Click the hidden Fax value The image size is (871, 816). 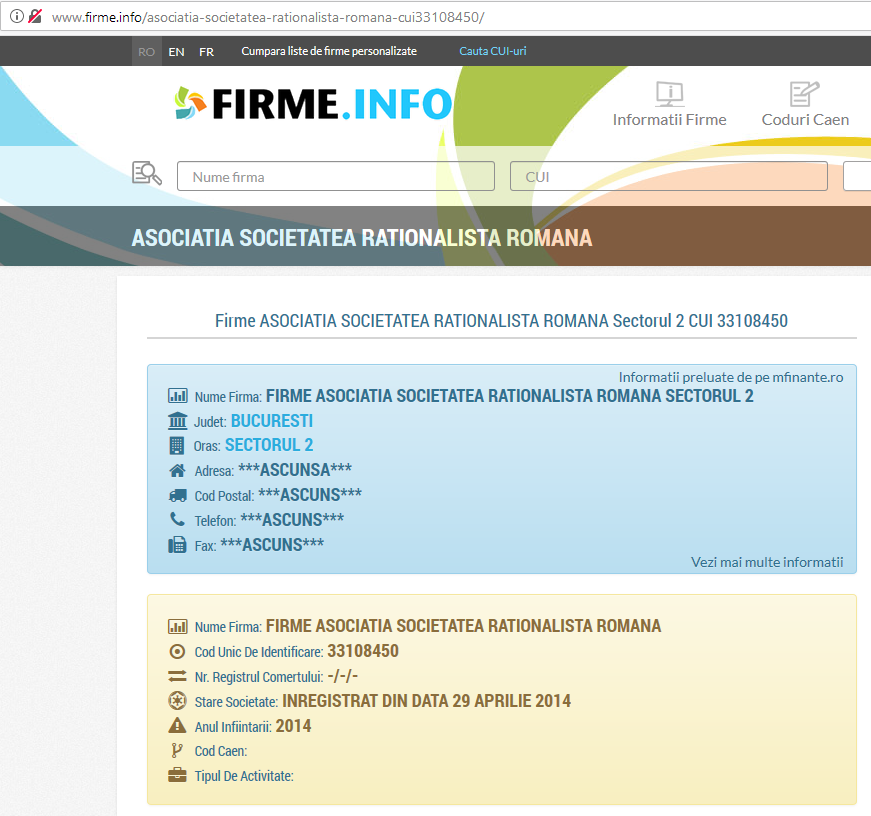tap(272, 544)
